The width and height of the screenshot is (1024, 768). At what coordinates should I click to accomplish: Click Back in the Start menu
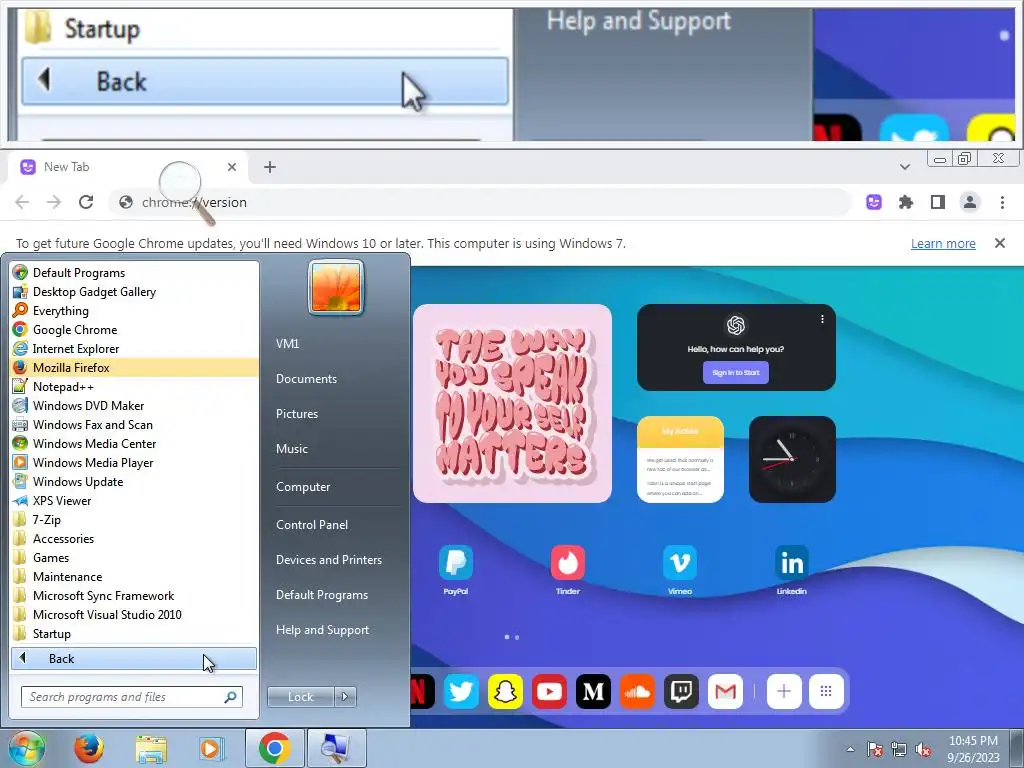(134, 659)
